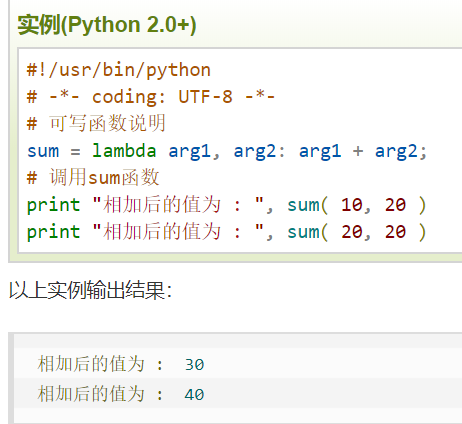Click the heading '实例(Python 2.0+)'
This screenshot has width=462, height=424.
[107, 25]
